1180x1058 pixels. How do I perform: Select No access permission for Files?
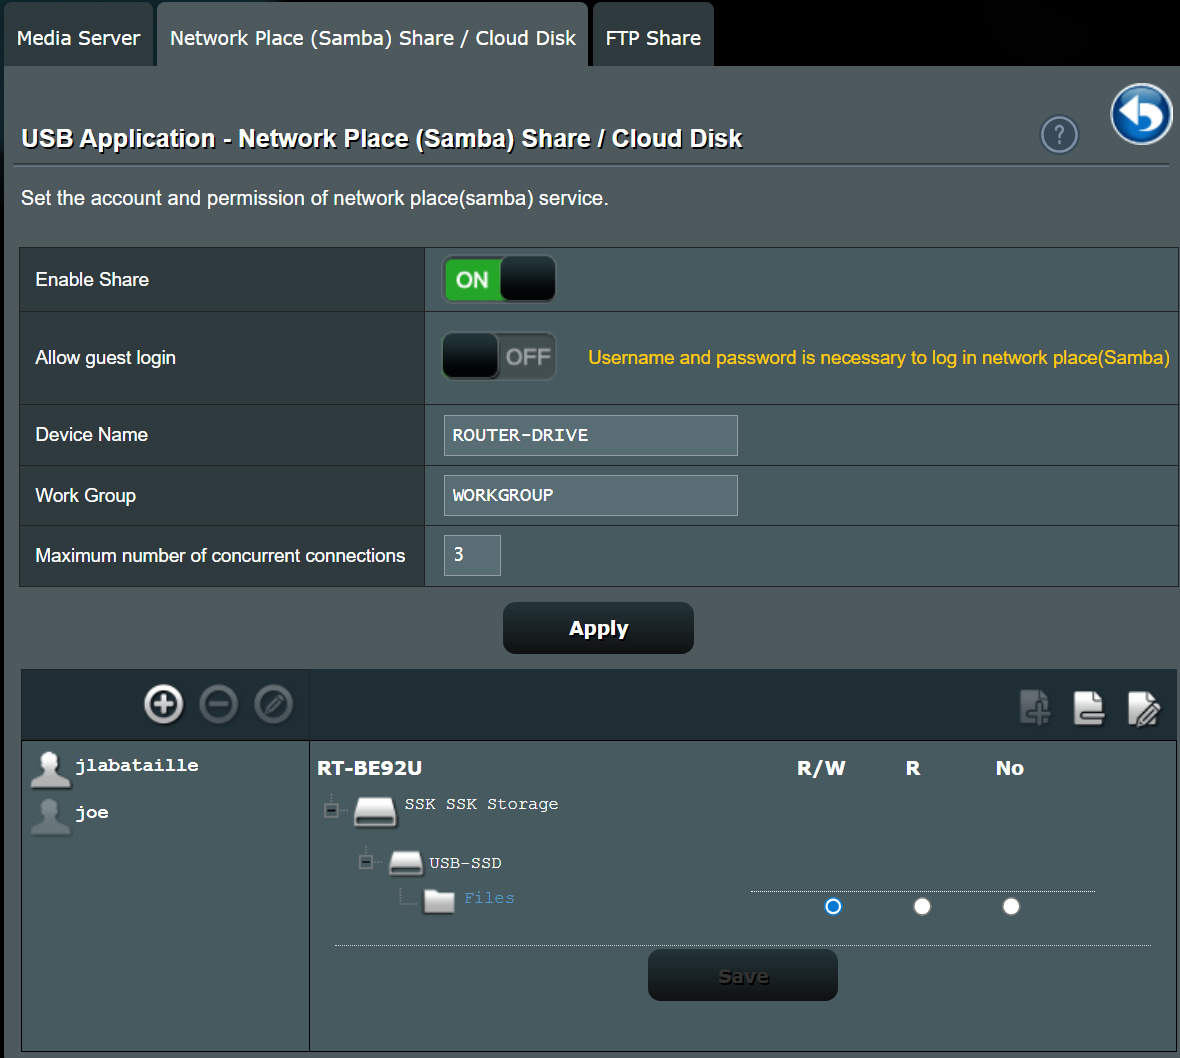1011,906
